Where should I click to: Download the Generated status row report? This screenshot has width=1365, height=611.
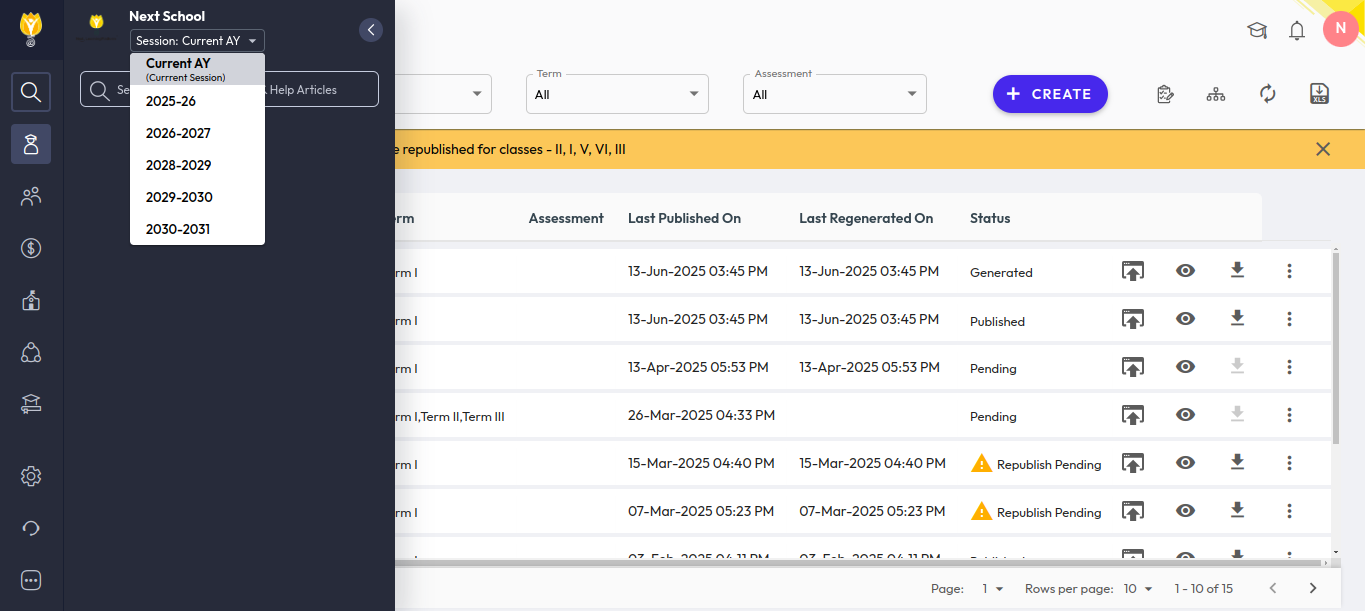coord(1237,271)
